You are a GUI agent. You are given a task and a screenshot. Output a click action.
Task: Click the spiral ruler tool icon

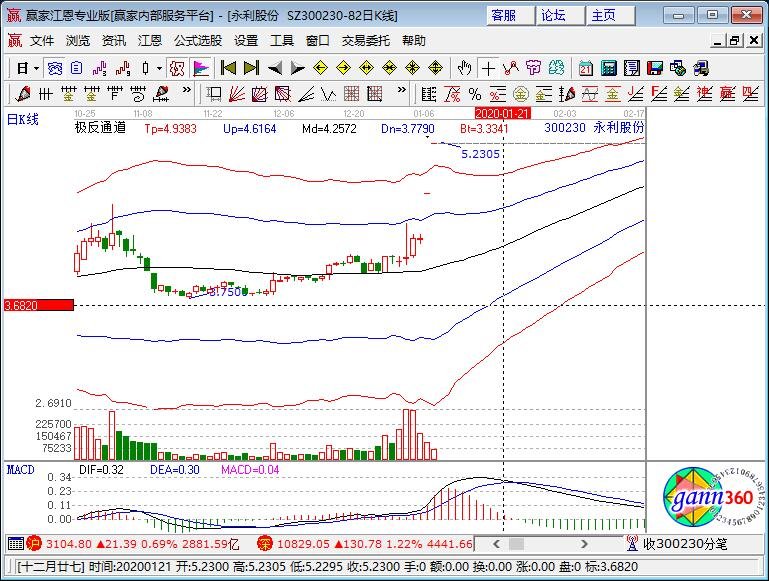(x=138, y=93)
